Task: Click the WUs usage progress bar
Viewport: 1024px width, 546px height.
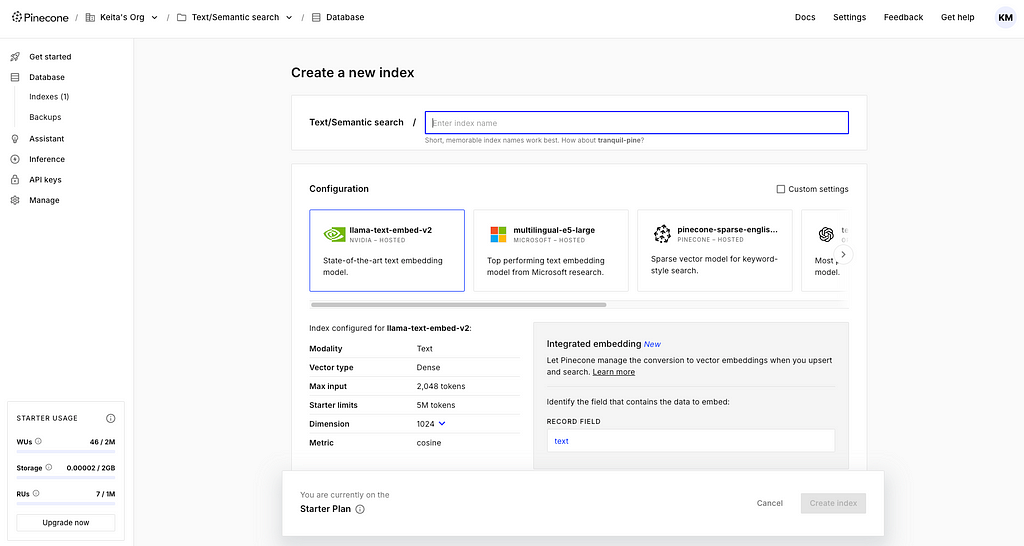Action: 65,451
